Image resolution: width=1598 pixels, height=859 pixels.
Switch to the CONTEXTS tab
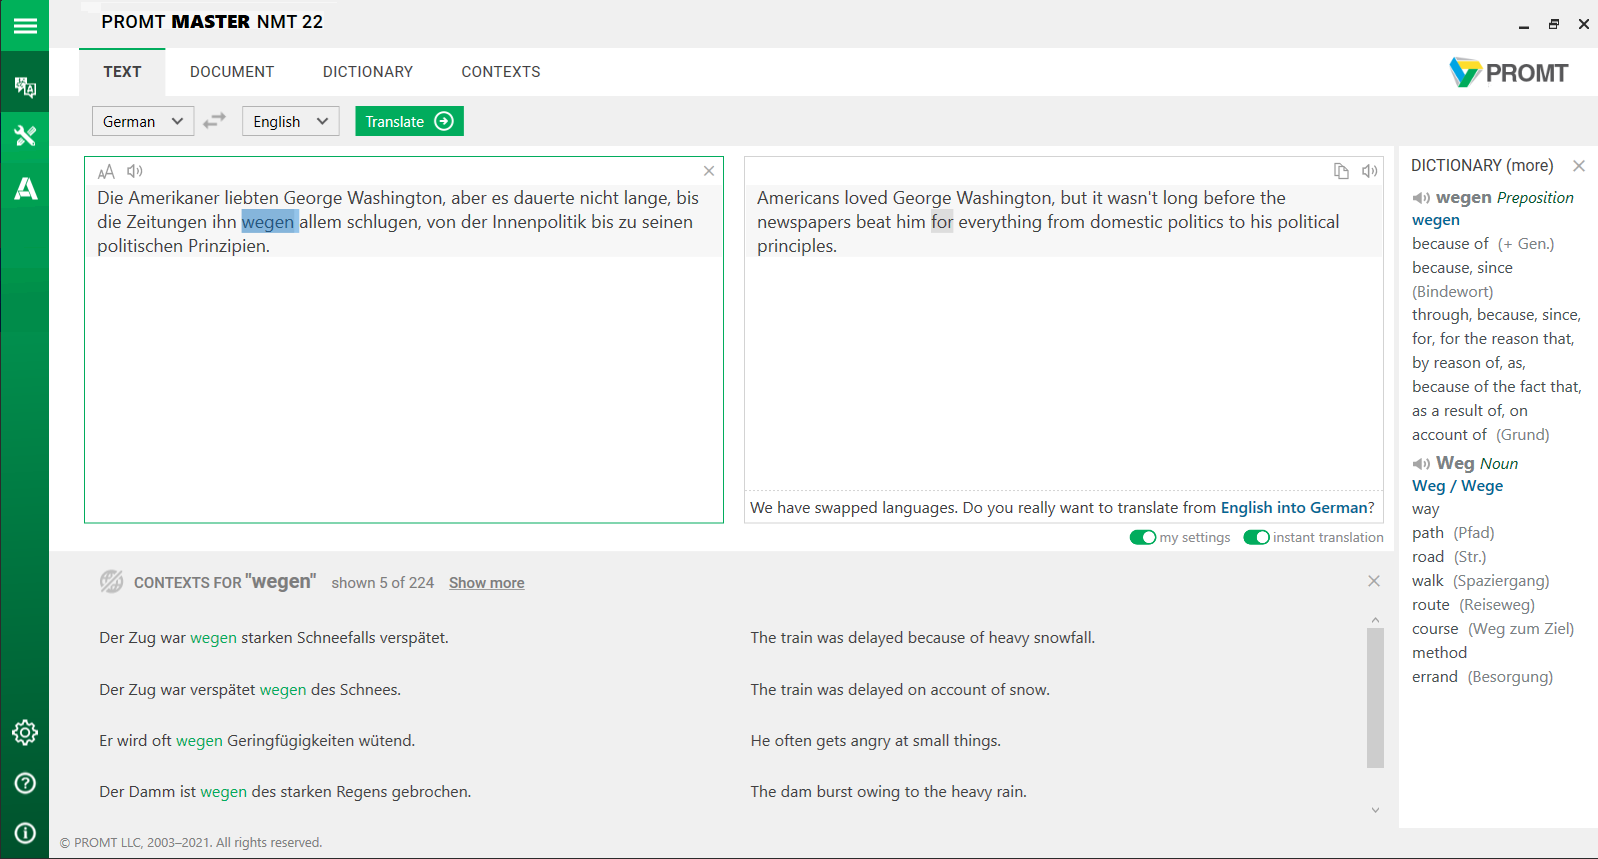point(501,72)
